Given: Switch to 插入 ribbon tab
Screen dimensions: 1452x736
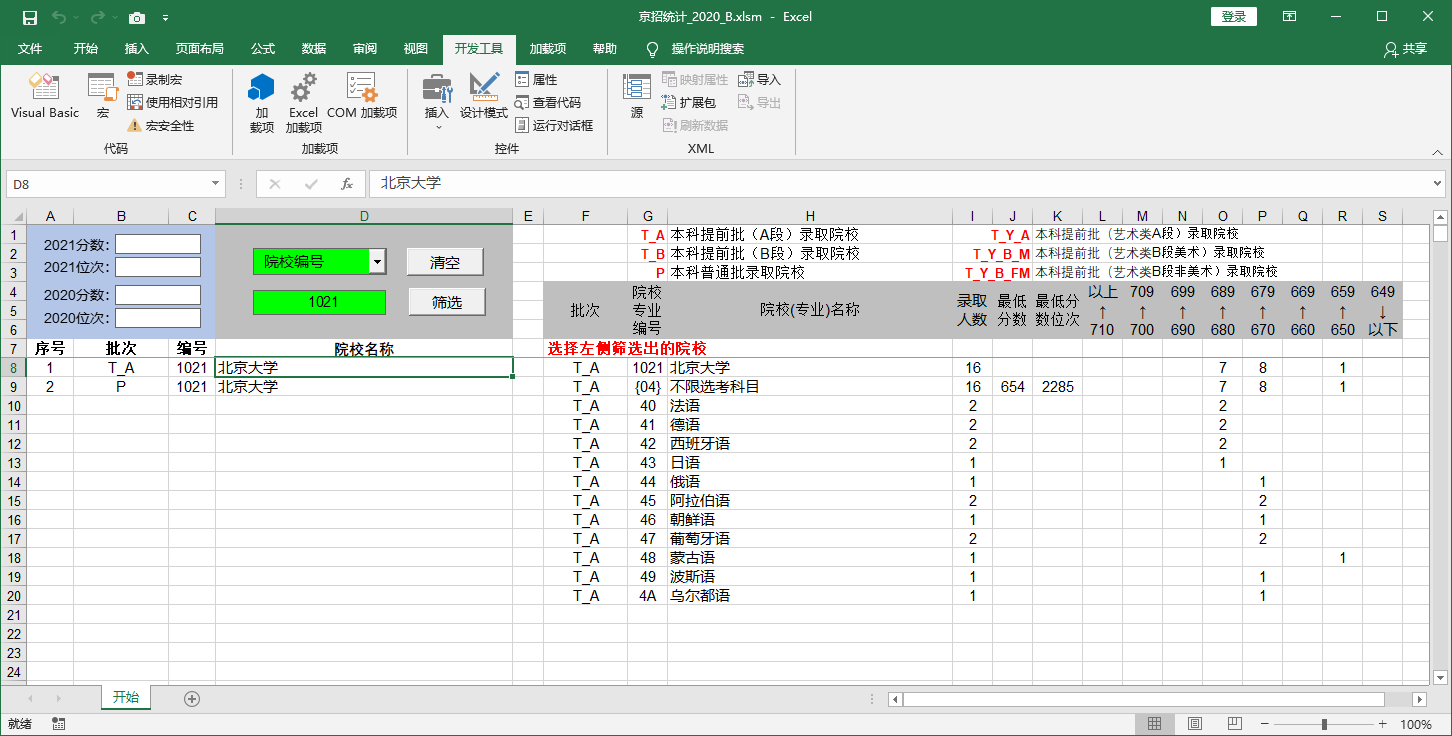Looking at the screenshot, I should 137,48.
